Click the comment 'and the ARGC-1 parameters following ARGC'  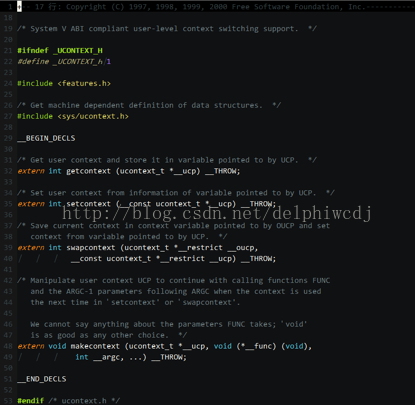click(x=176, y=291)
